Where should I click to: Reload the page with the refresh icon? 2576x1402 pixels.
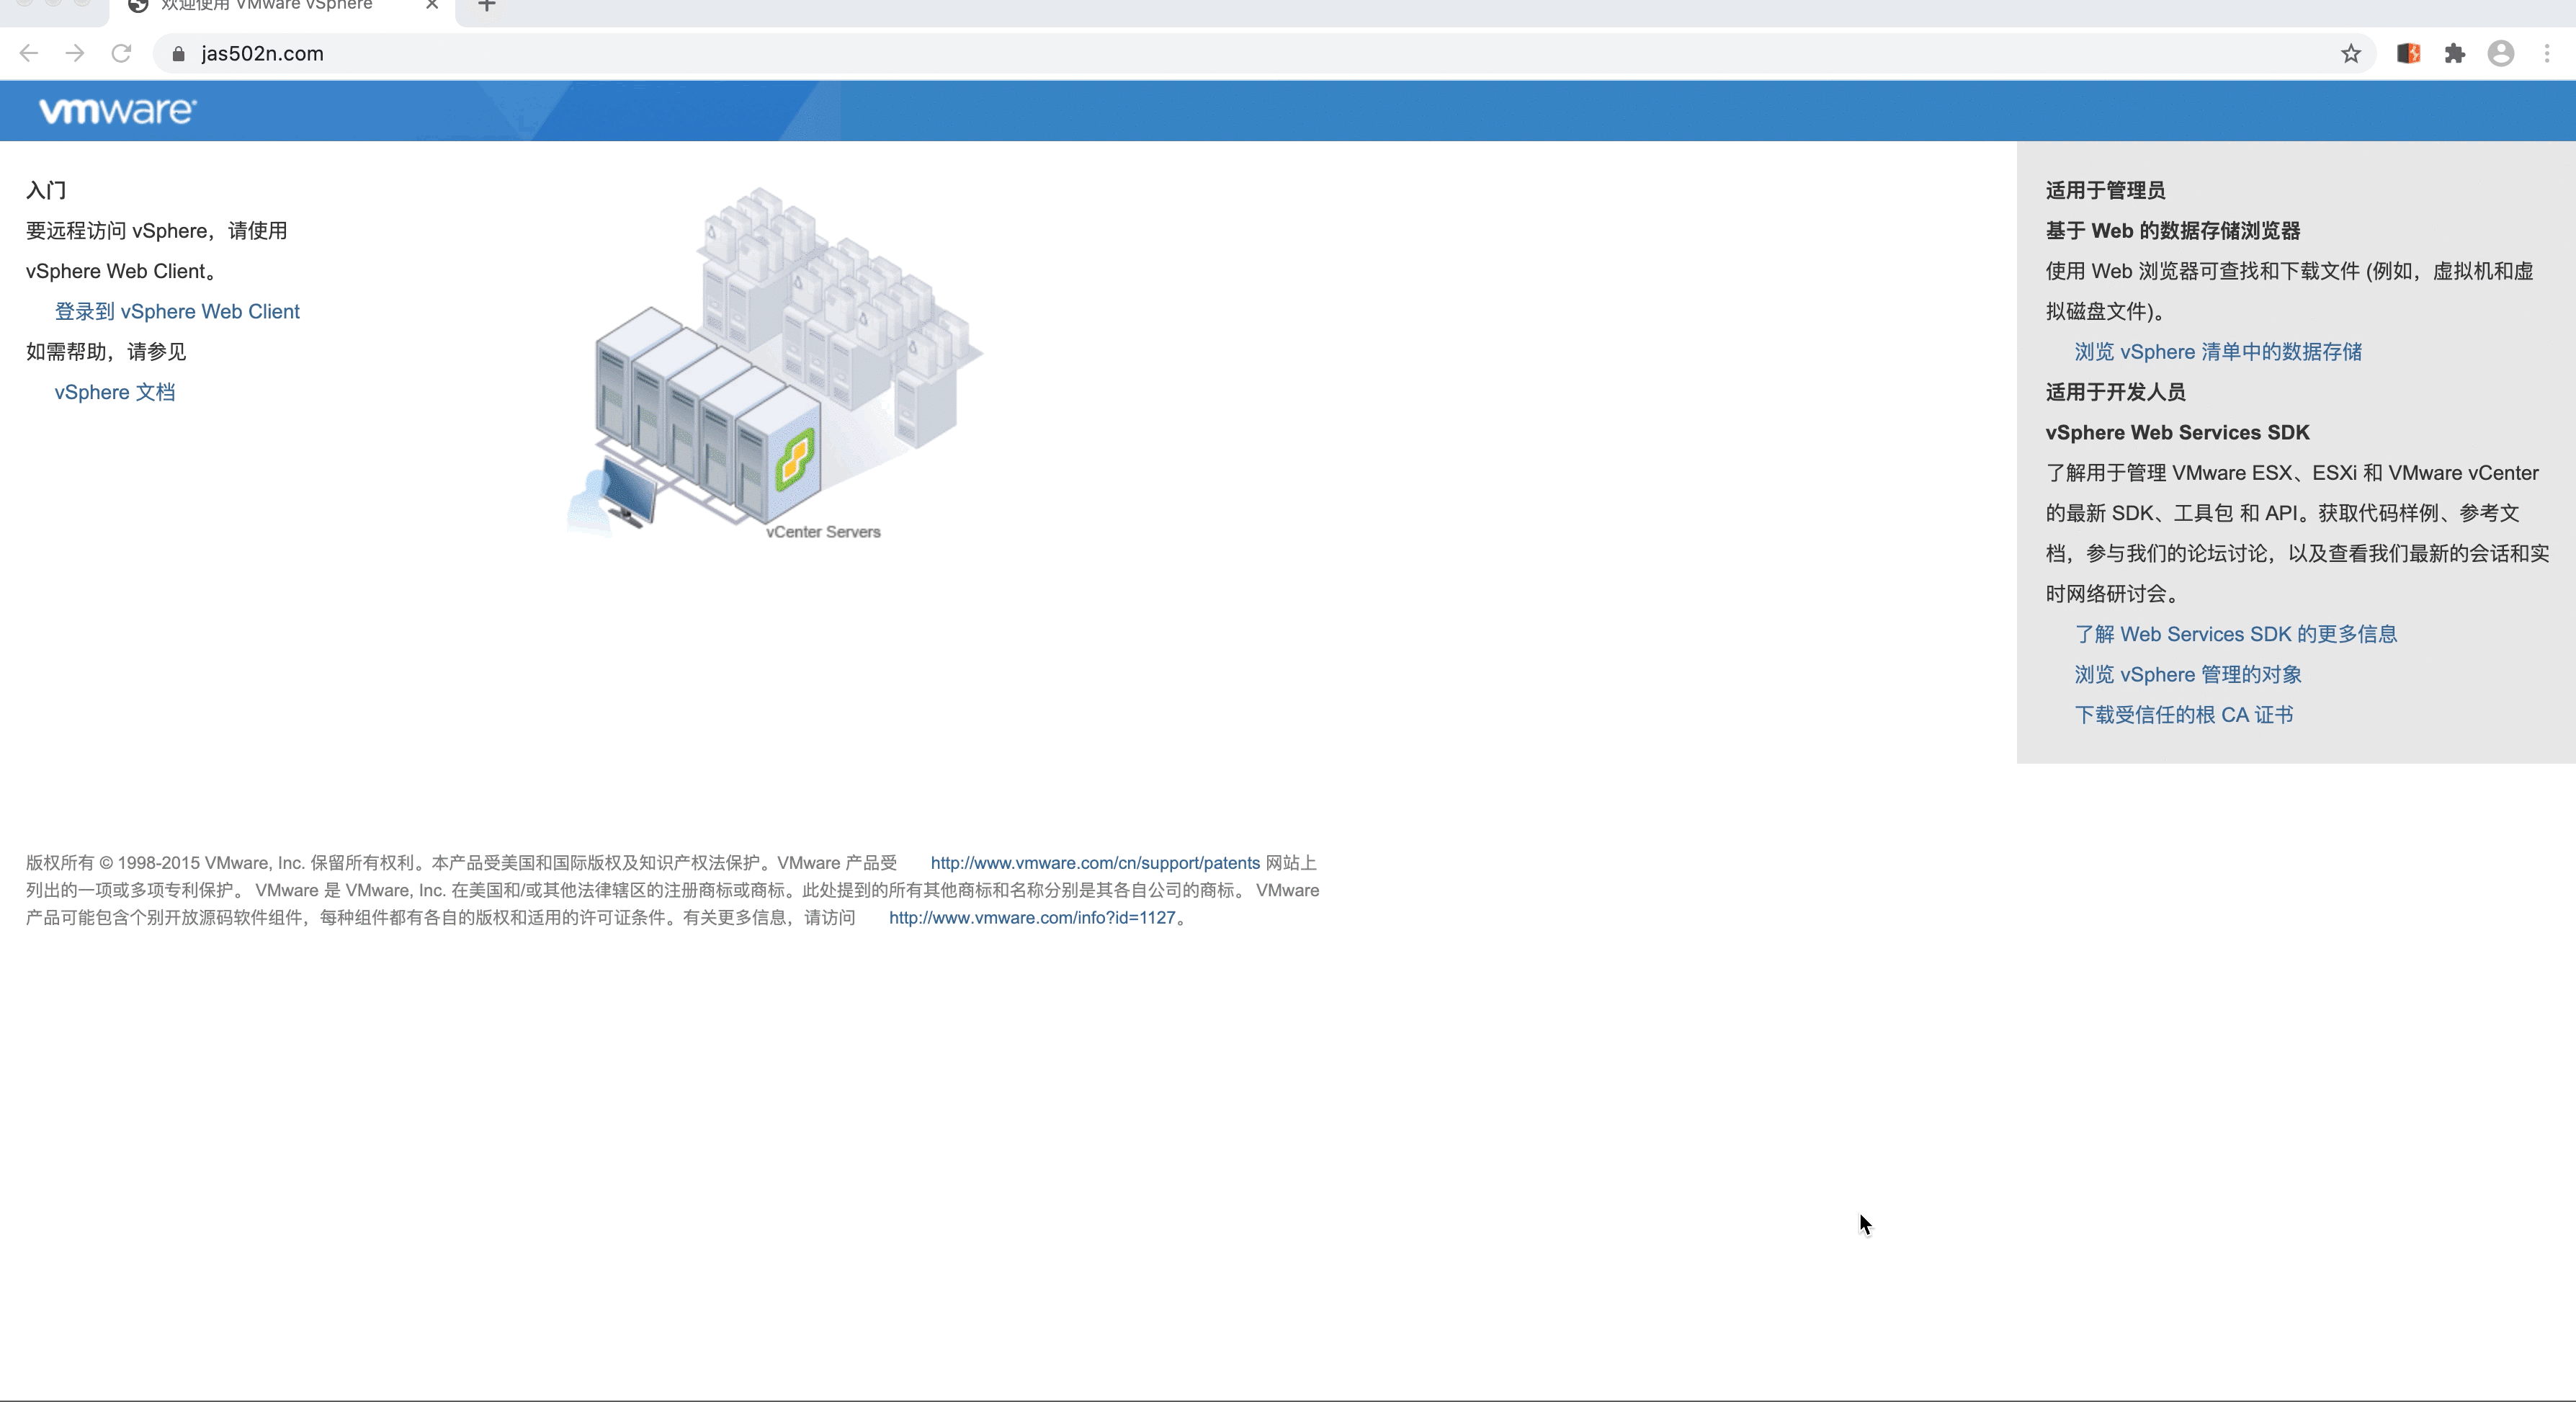coord(121,53)
